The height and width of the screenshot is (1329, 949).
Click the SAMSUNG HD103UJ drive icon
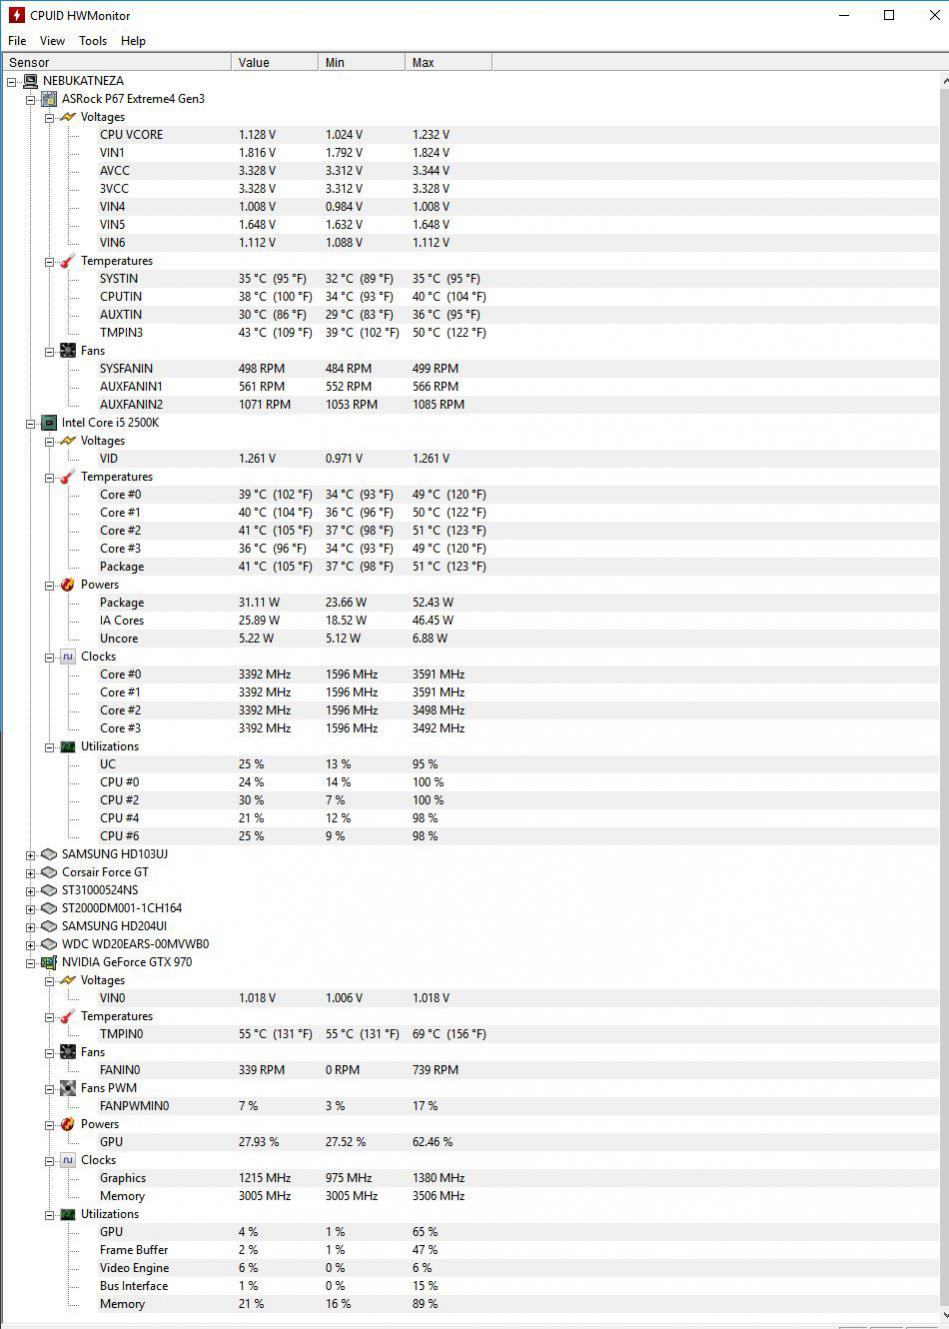coord(49,855)
